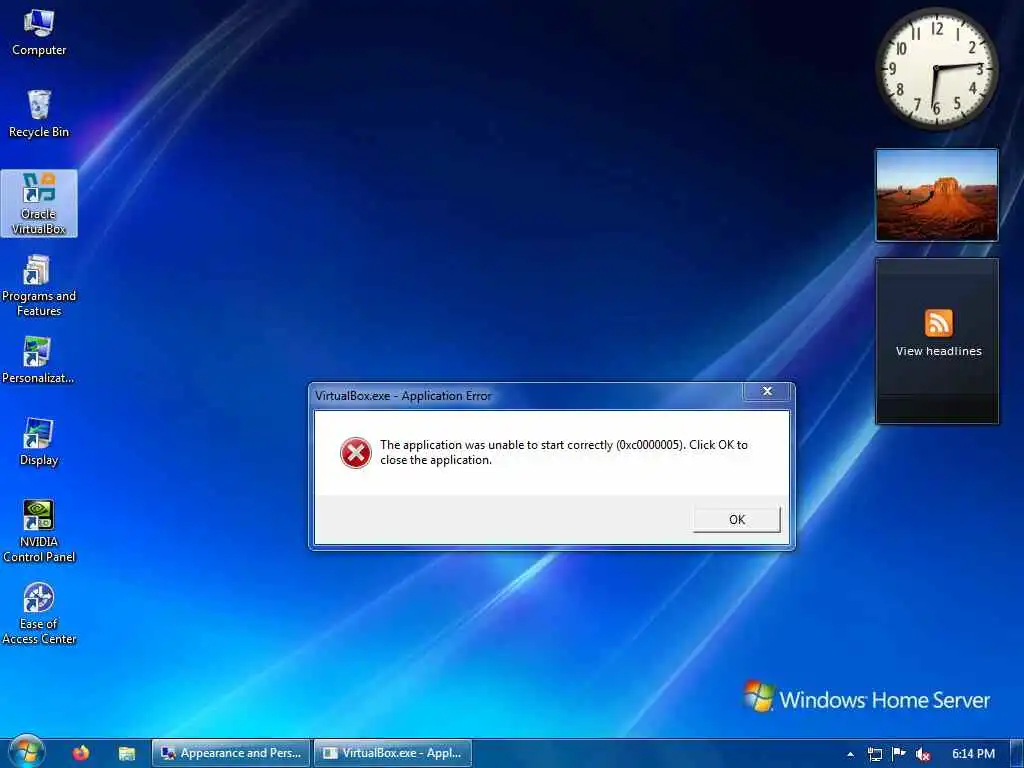1024x768 pixels.
Task: Select Programs and Features shortcut
Action: 39,285
